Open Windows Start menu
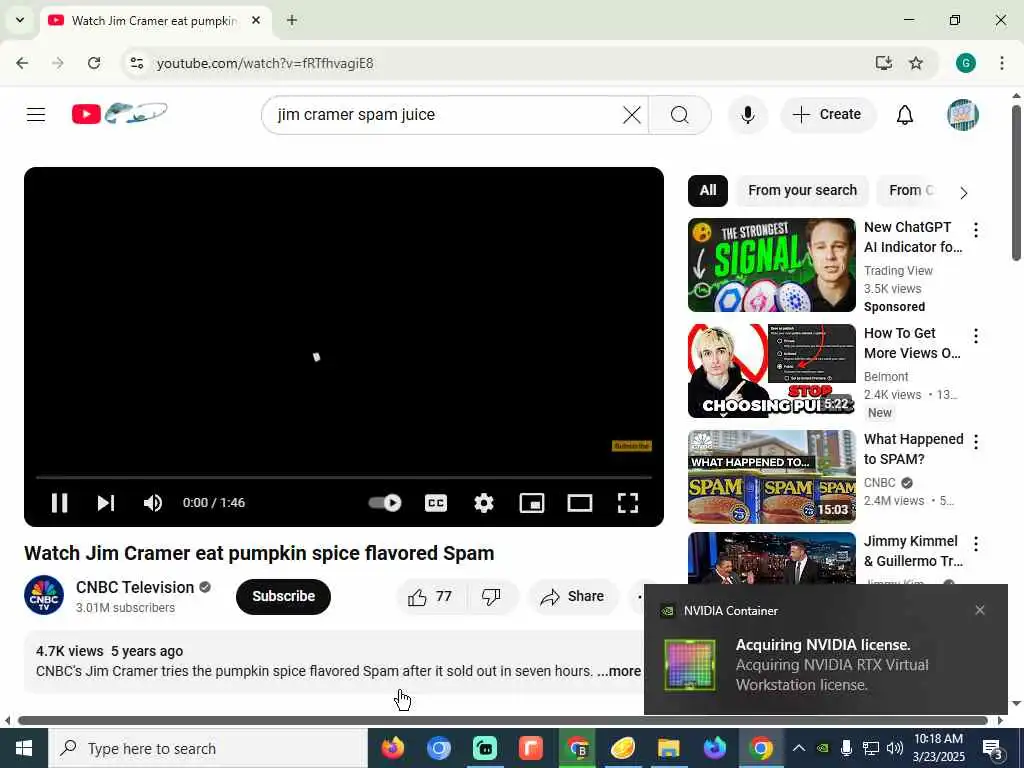 click(24, 748)
